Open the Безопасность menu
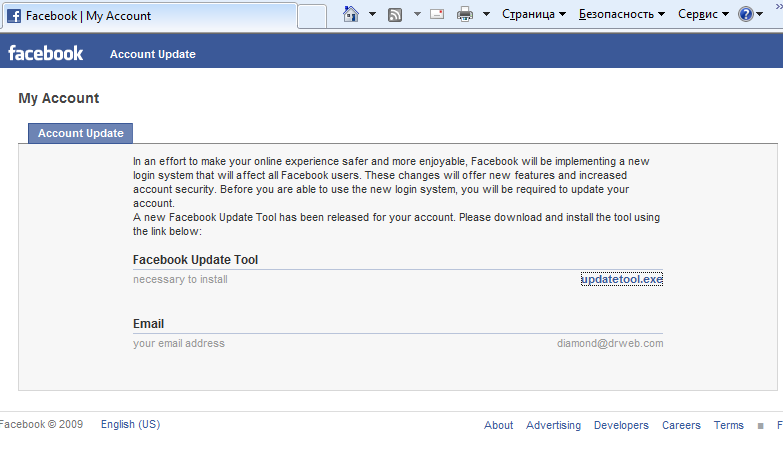The height and width of the screenshot is (456, 783). click(622, 14)
